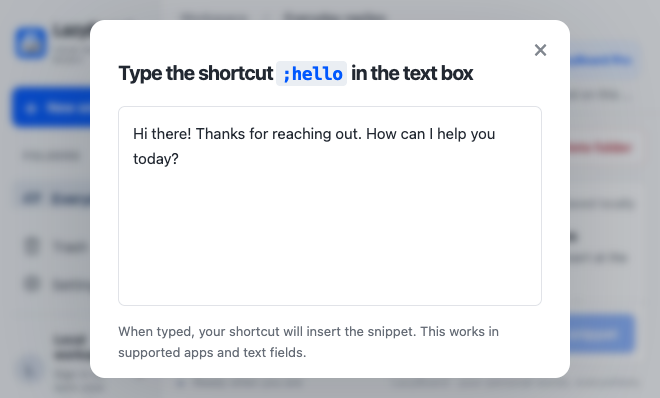Select the trash icon in sidebar

coord(32,246)
